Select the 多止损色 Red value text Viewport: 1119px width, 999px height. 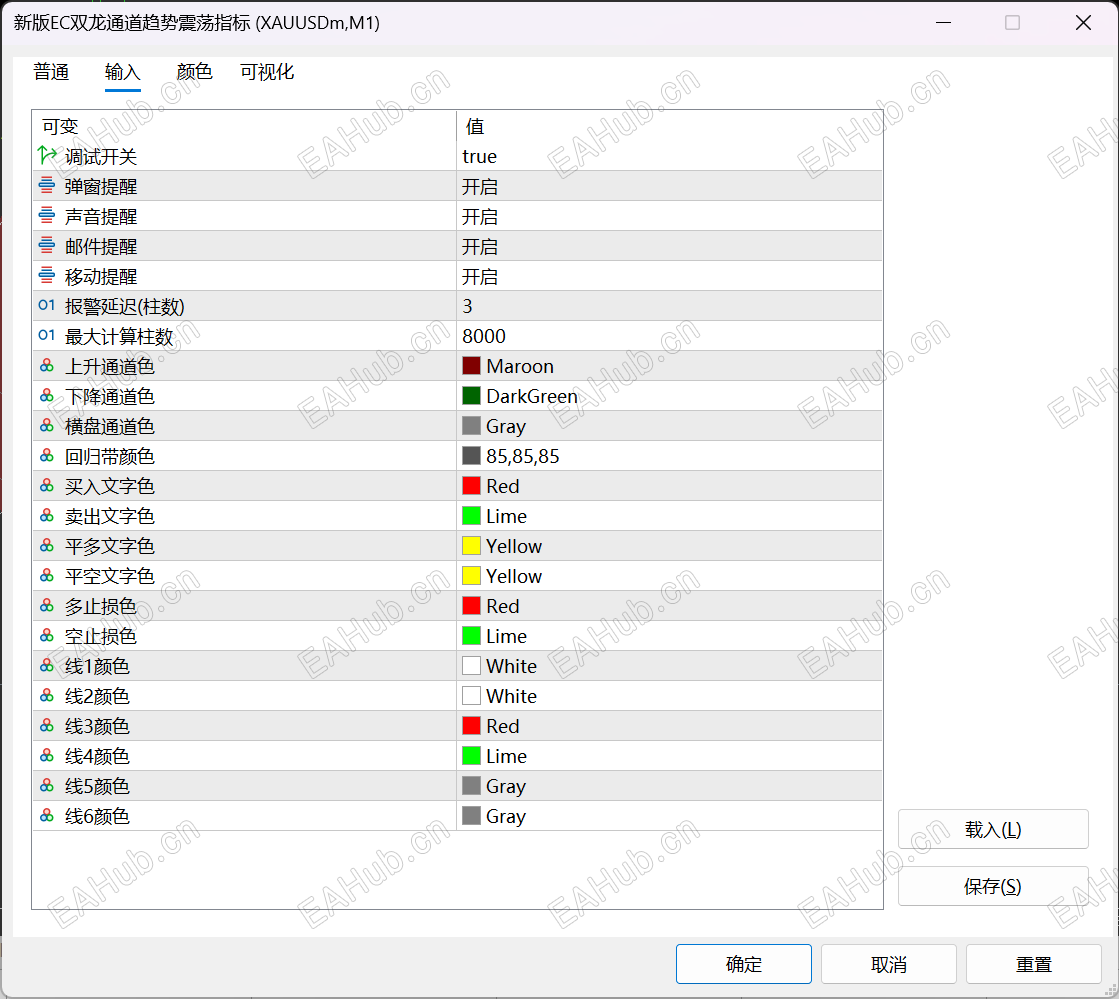point(502,606)
